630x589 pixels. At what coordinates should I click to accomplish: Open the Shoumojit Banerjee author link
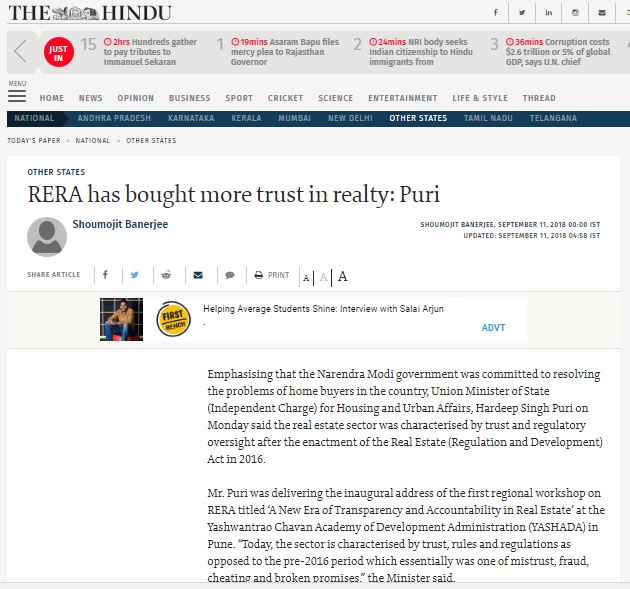pos(120,224)
